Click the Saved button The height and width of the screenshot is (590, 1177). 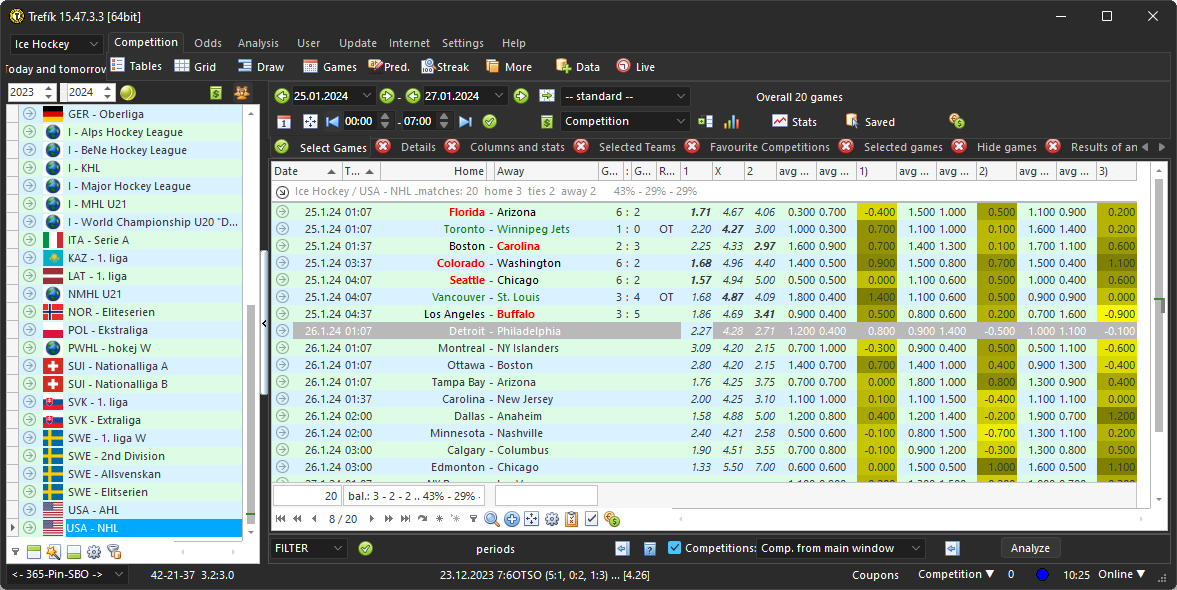pyautogui.click(x=870, y=122)
